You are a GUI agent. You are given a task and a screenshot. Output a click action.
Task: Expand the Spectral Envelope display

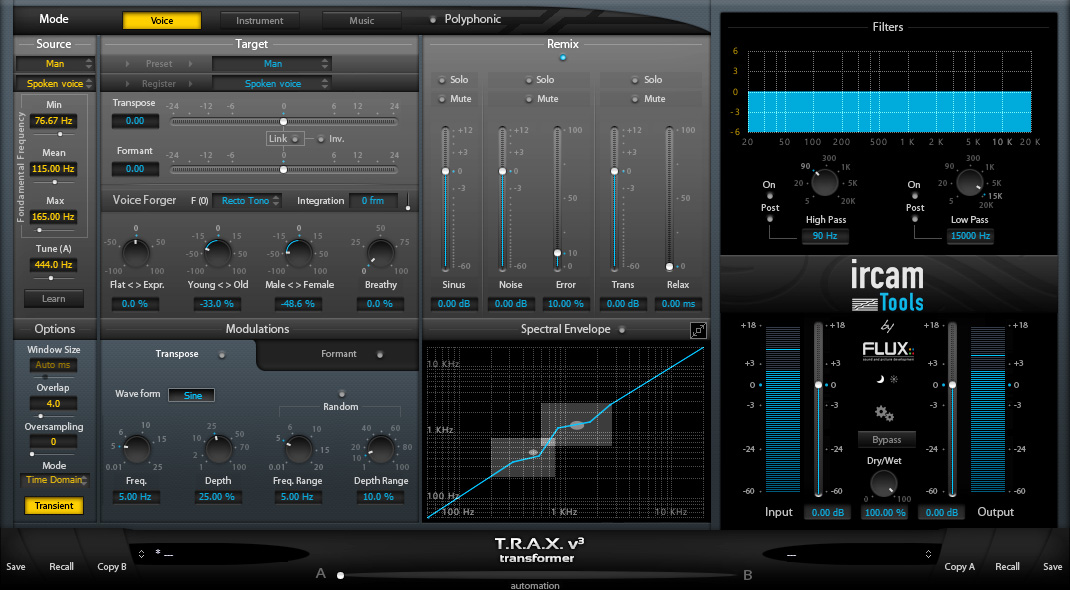click(698, 331)
